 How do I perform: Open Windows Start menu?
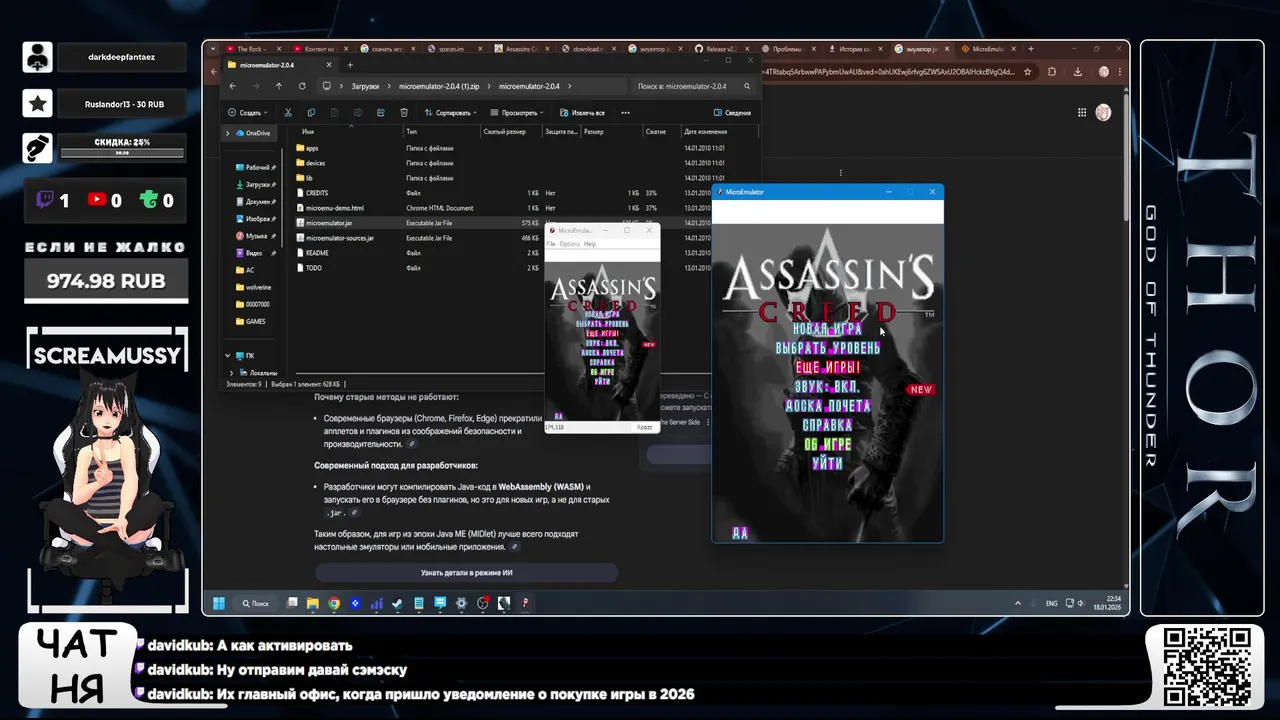pos(218,603)
